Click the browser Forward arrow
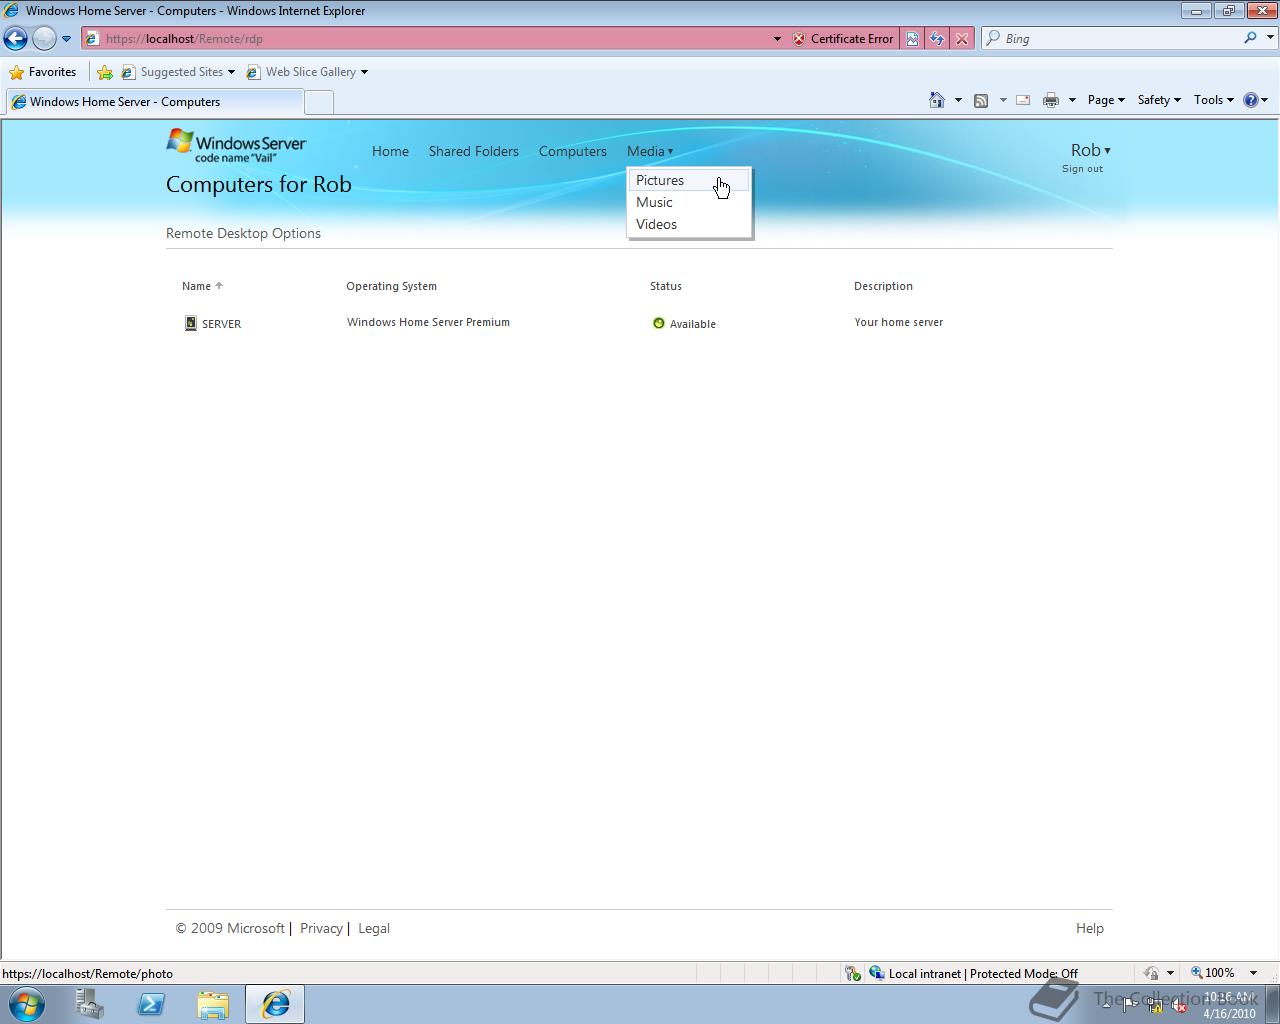Screen dimensions: 1280x1024 pyautogui.click(x=44, y=39)
